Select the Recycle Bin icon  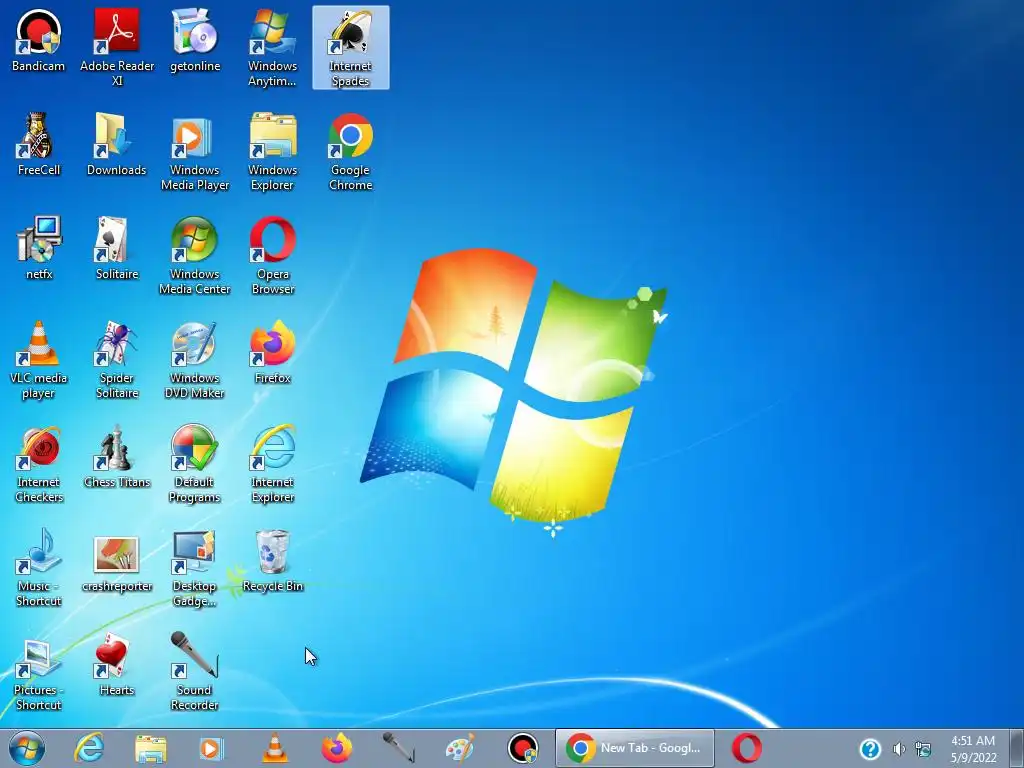pos(272,560)
